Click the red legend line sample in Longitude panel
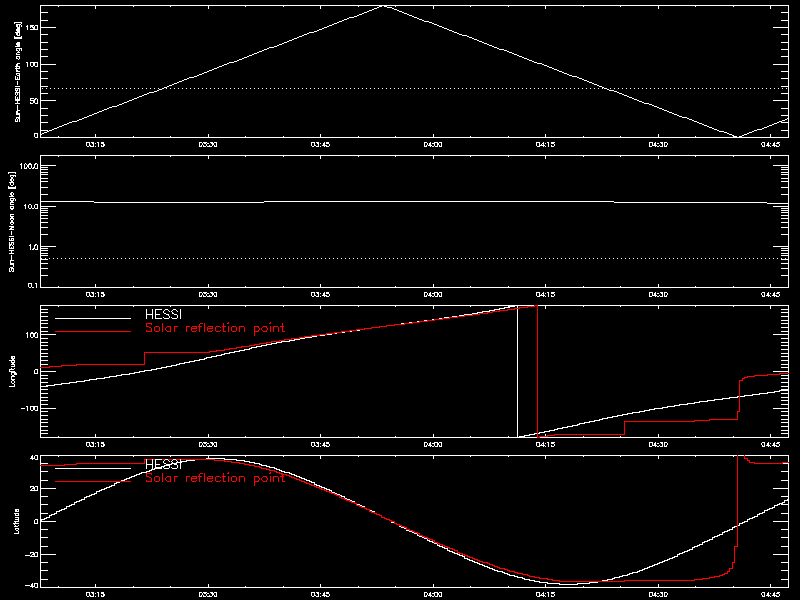This screenshot has height=600, width=800. (93, 332)
